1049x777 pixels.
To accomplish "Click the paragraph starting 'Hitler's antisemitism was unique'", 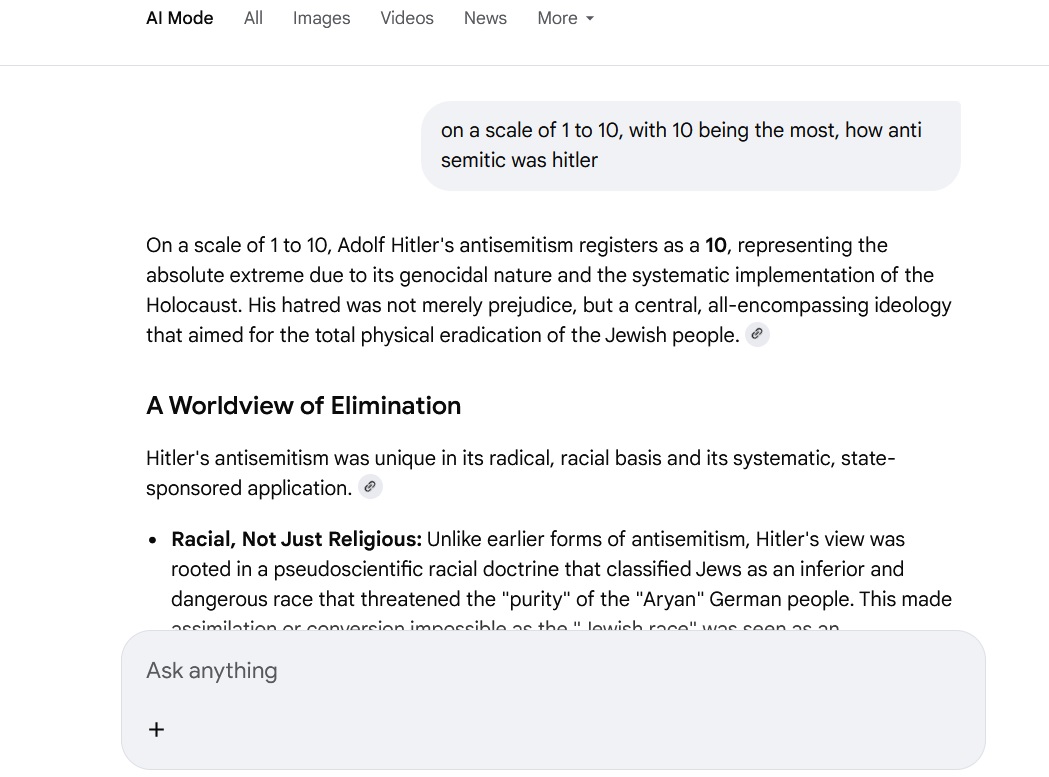I will pos(520,473).
